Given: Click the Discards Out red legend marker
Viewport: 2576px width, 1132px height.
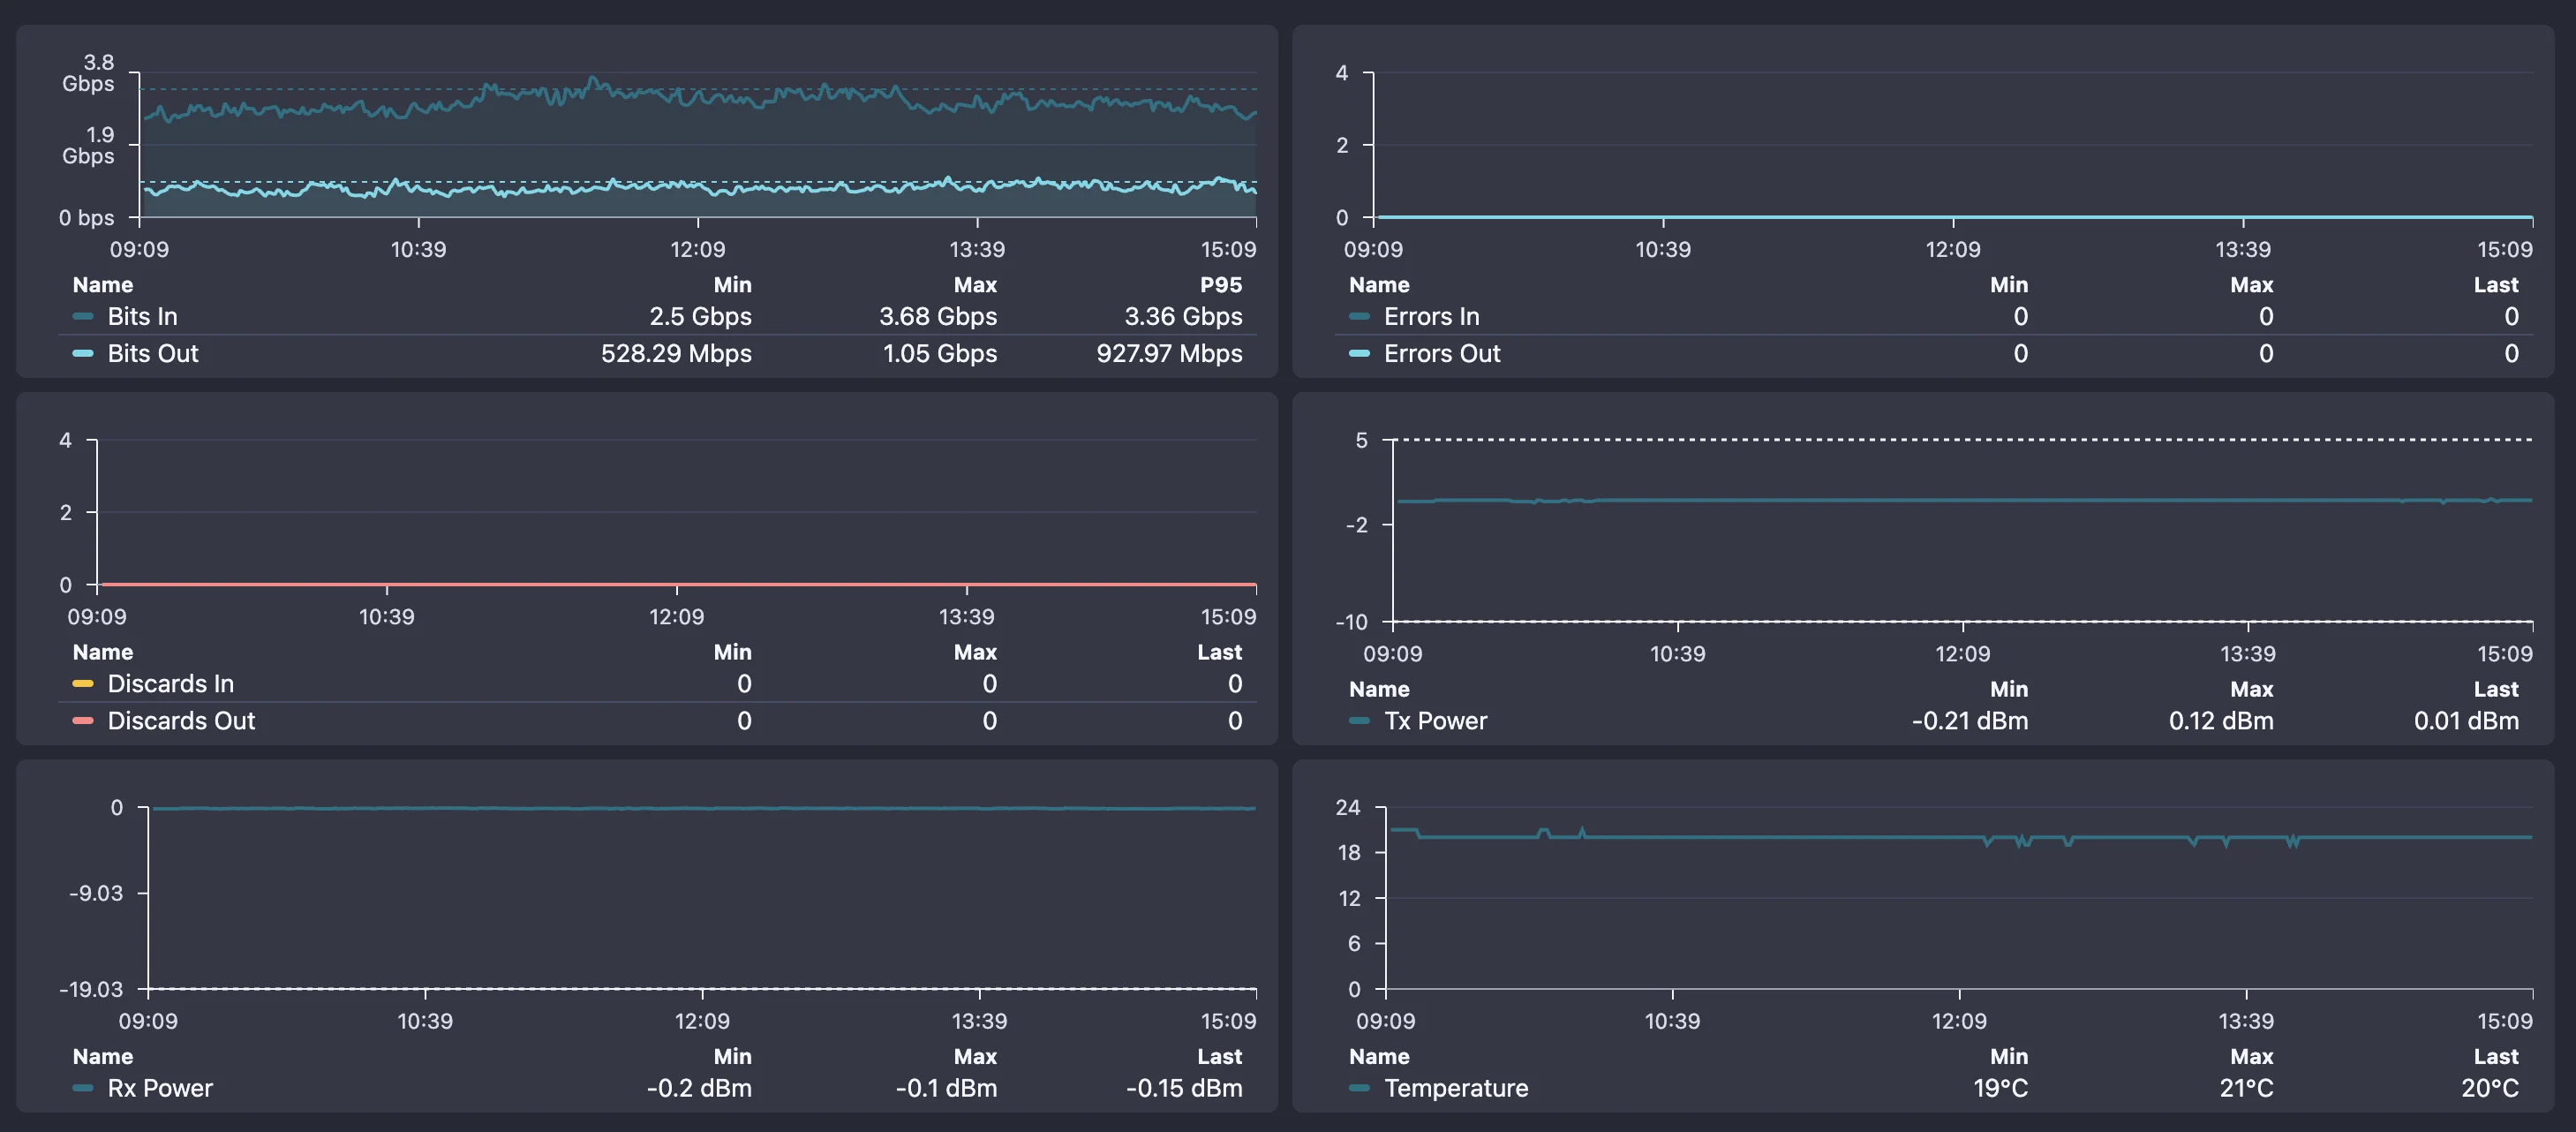Looking at the screenshot, I should click(84, 720).
